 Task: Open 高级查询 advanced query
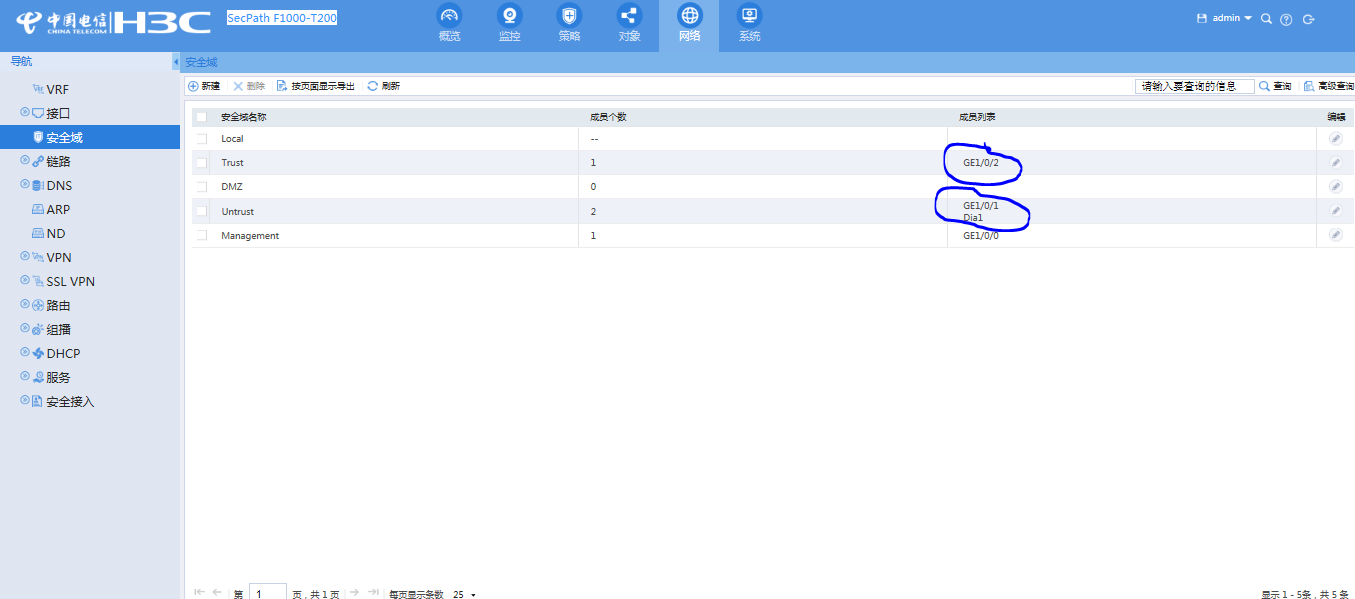tap(1328, 86)
